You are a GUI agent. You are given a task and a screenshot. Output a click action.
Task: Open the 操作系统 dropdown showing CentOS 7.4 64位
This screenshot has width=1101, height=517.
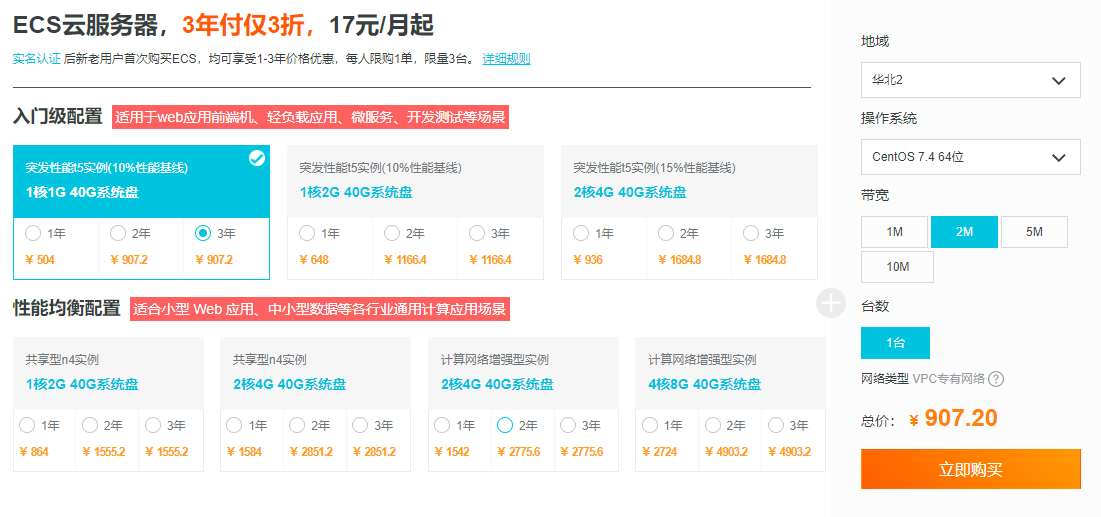point(970,157)
